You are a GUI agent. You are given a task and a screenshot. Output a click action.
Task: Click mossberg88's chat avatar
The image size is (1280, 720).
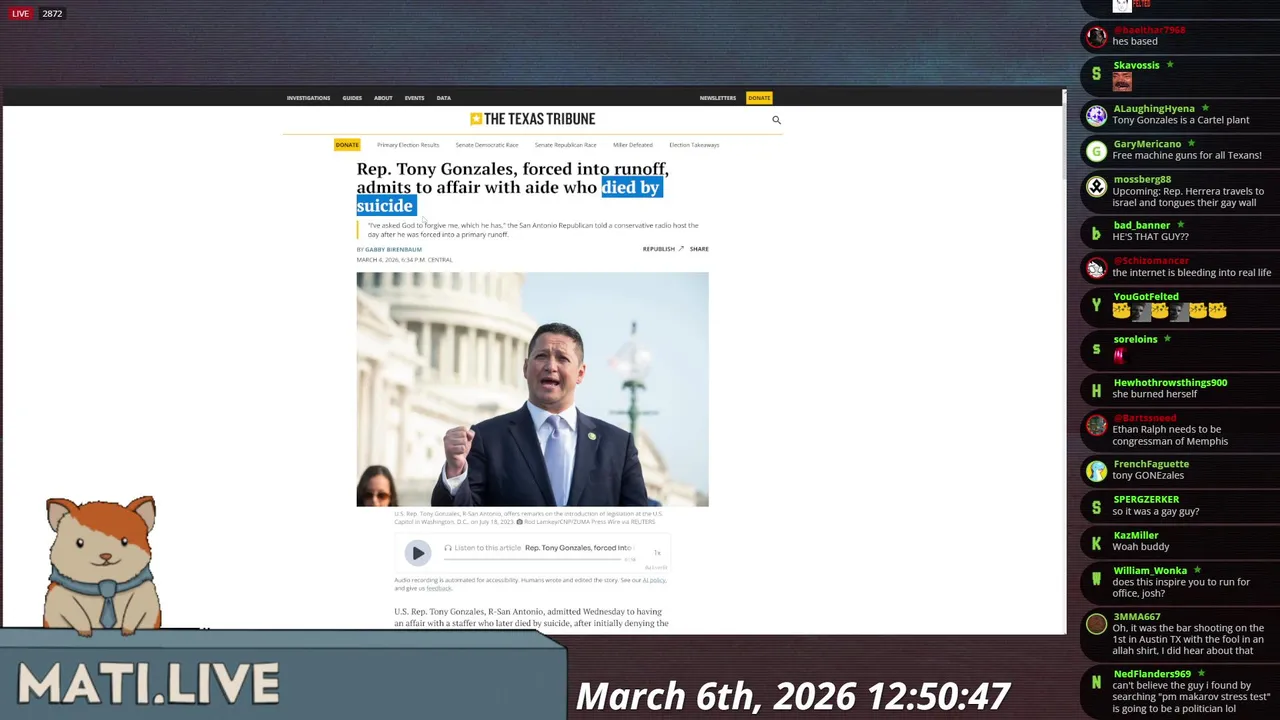click(x=1097, y=187)
